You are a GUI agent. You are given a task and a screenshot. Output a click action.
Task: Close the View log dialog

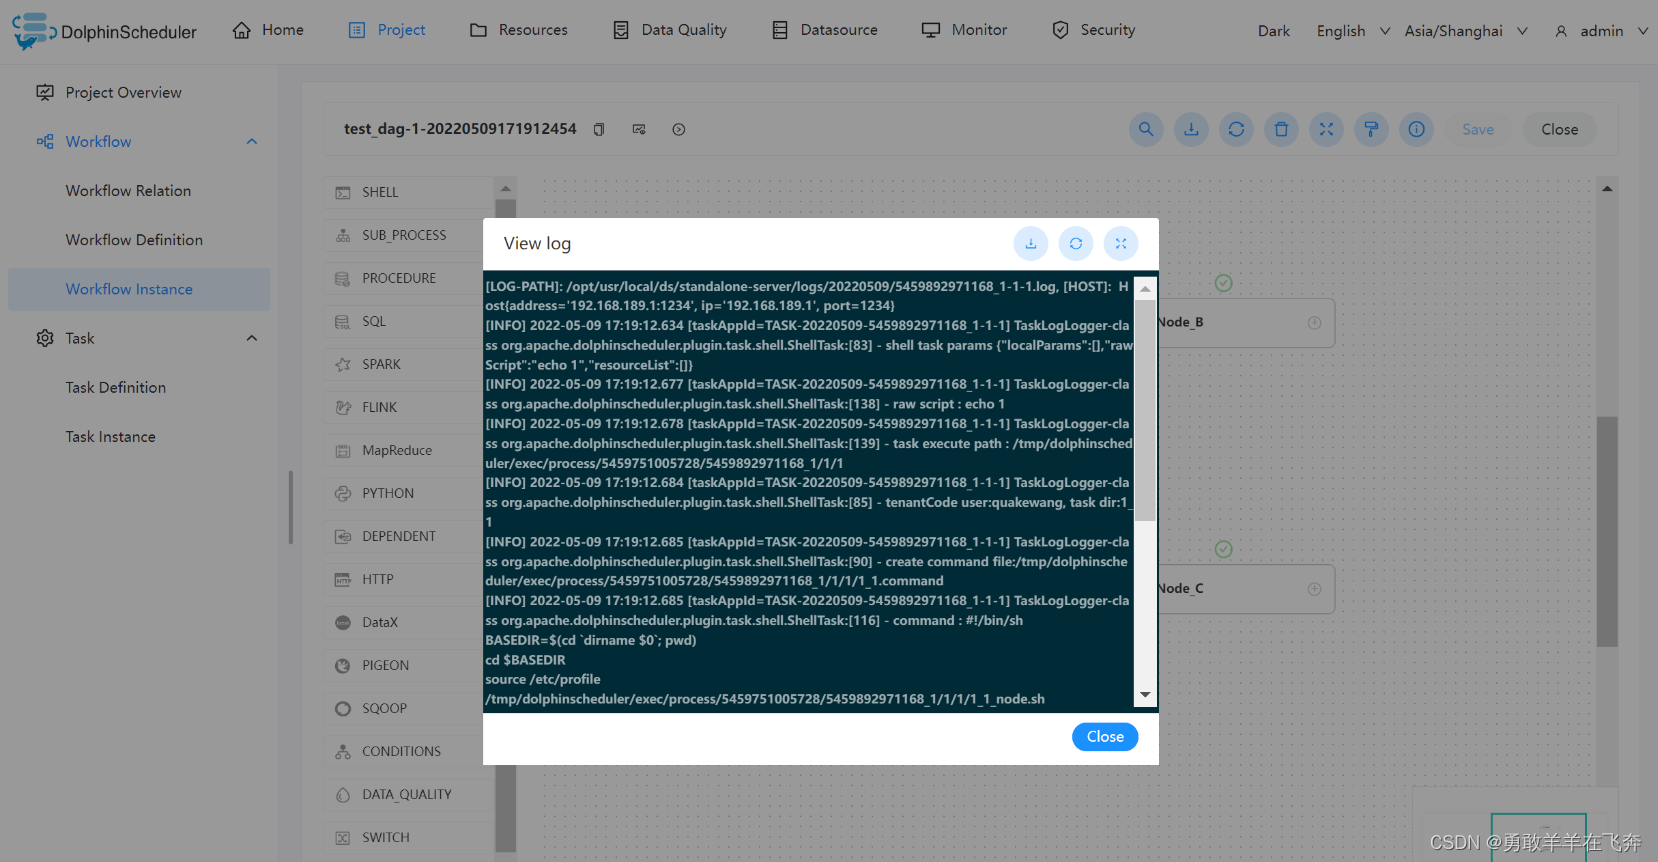click(1105, 737)
